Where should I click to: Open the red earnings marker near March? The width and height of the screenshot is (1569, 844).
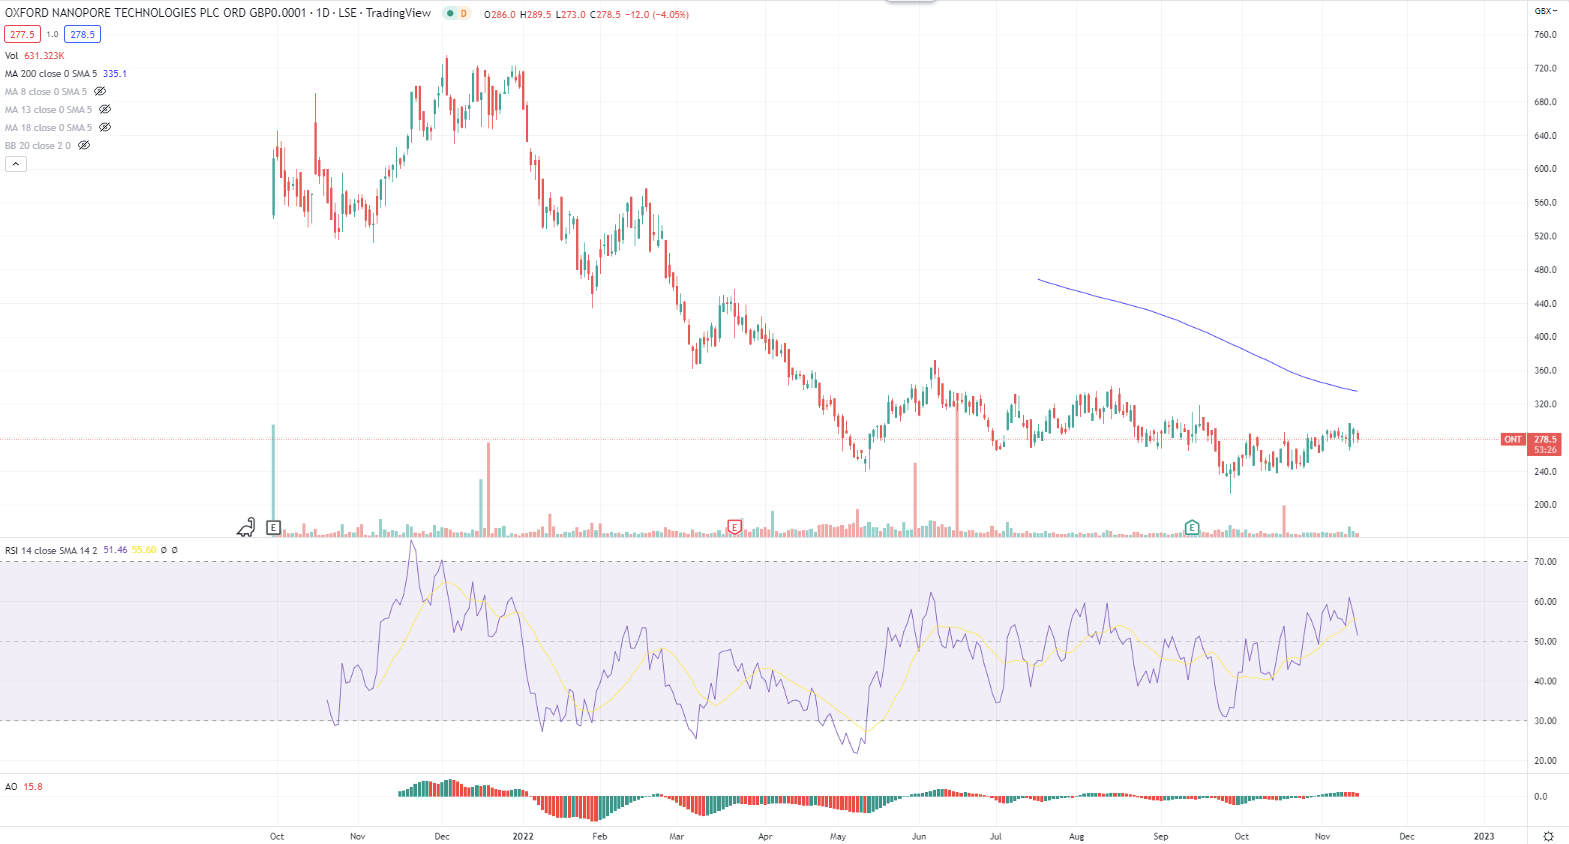(735, 527)
